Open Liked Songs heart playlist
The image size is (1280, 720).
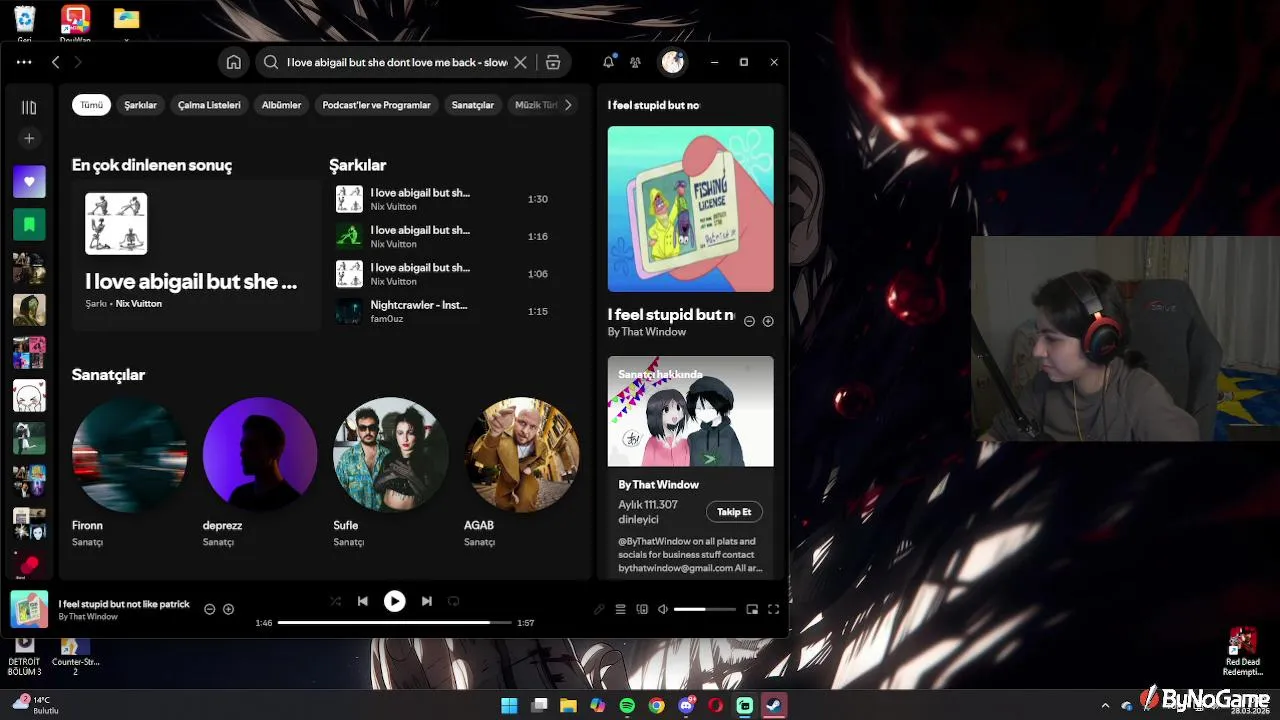(29, 182)
